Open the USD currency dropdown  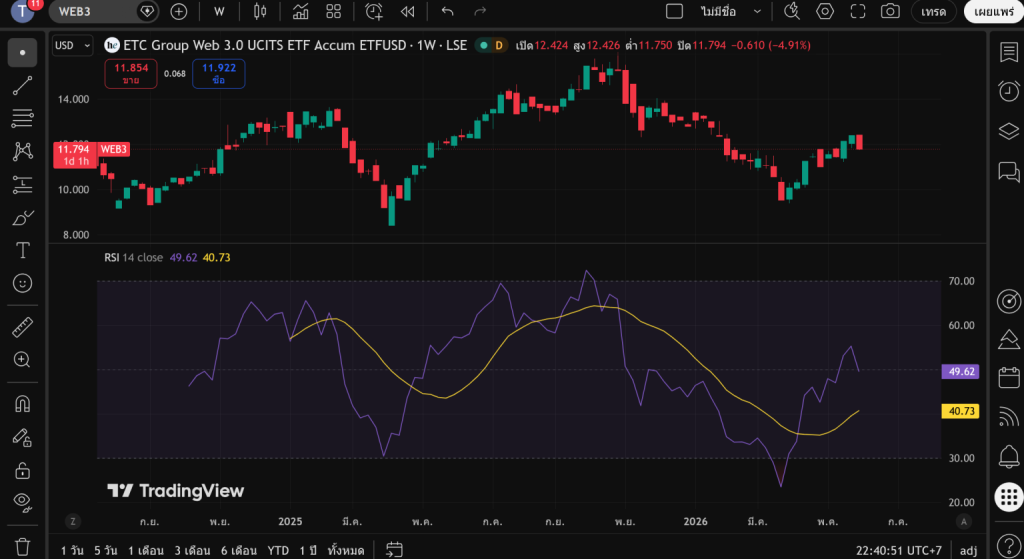tap(72, 46)
